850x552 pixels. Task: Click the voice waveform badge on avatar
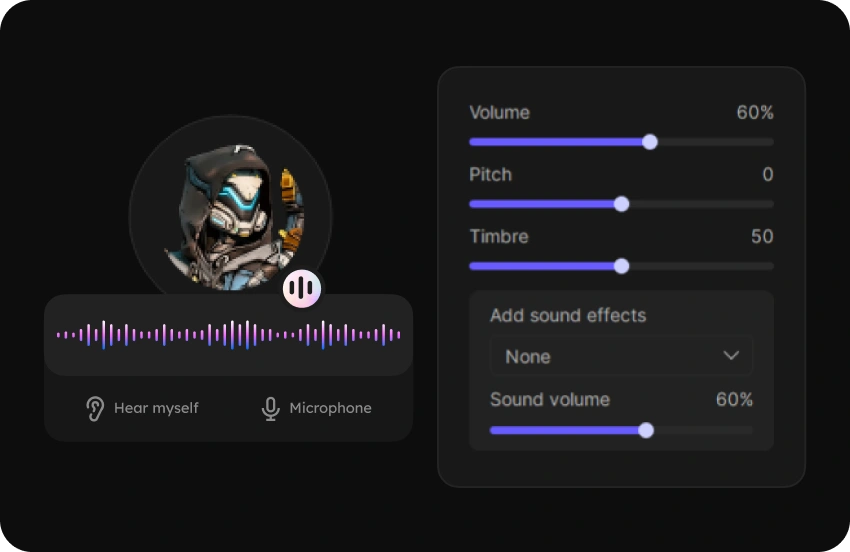301,289
